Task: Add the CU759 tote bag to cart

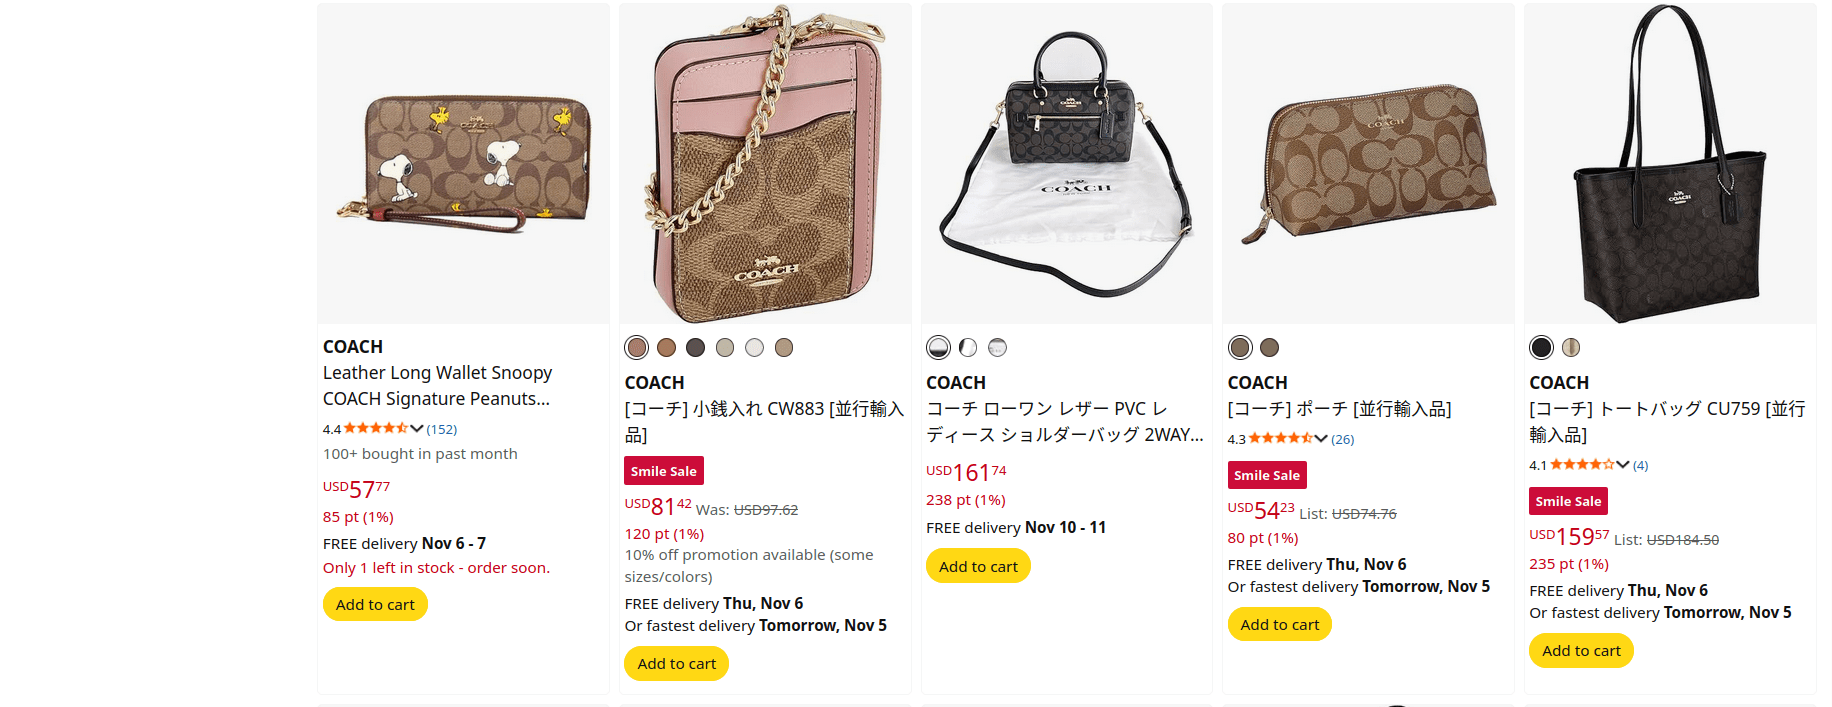Action: (1581, 651)
